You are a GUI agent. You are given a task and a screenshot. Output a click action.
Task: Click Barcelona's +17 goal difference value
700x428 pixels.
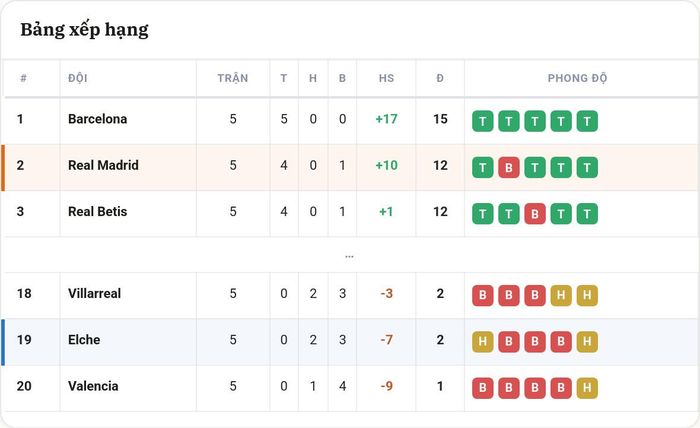tap(386, 119)
